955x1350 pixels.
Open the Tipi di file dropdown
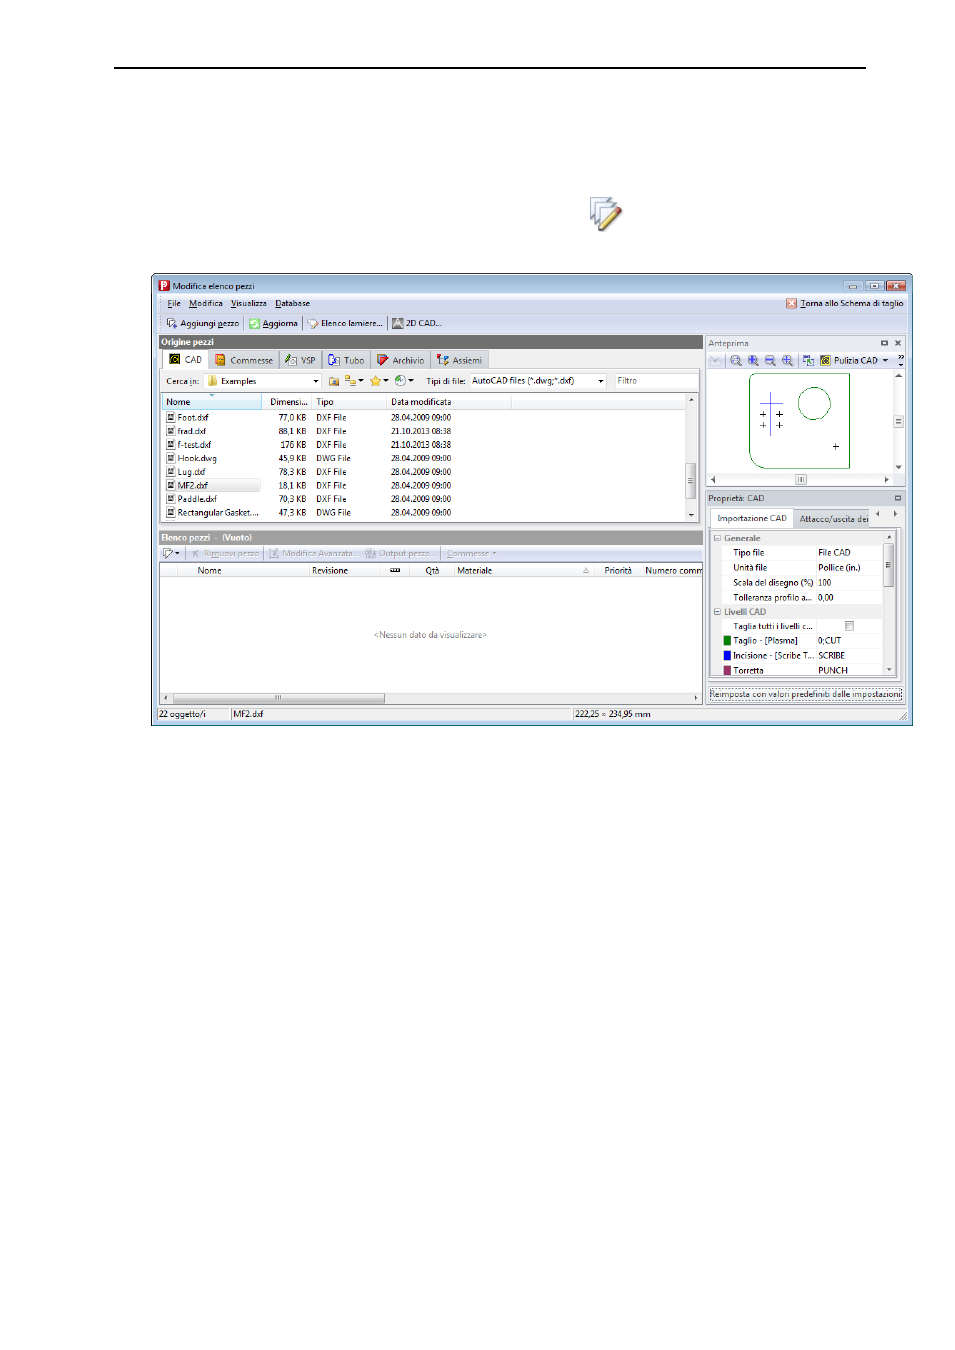(601, 381)
